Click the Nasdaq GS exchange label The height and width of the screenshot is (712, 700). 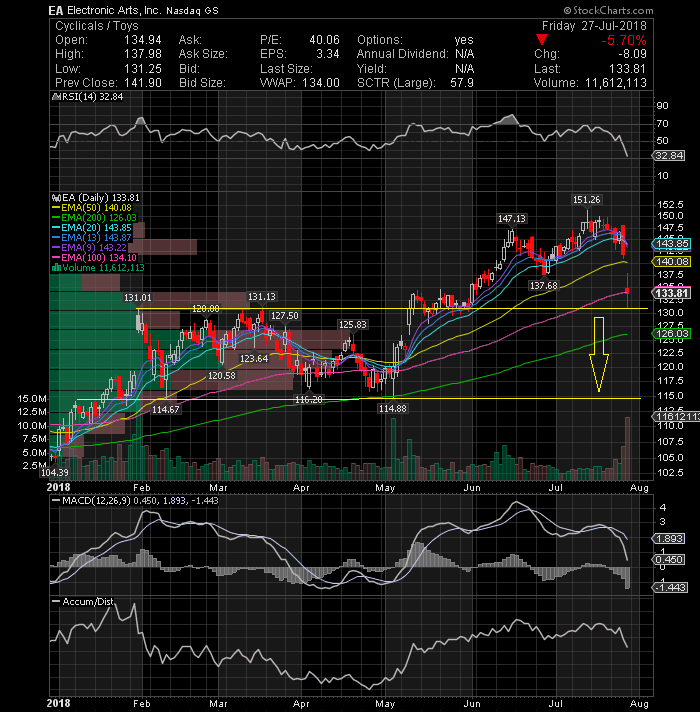point(192,10)
